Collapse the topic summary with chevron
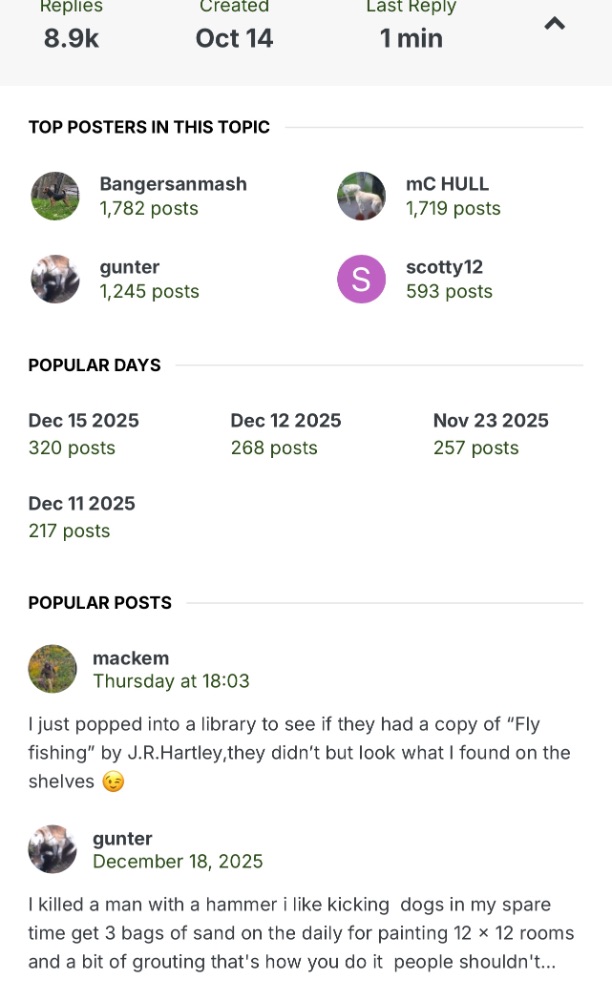 click(x=554, y=24)
